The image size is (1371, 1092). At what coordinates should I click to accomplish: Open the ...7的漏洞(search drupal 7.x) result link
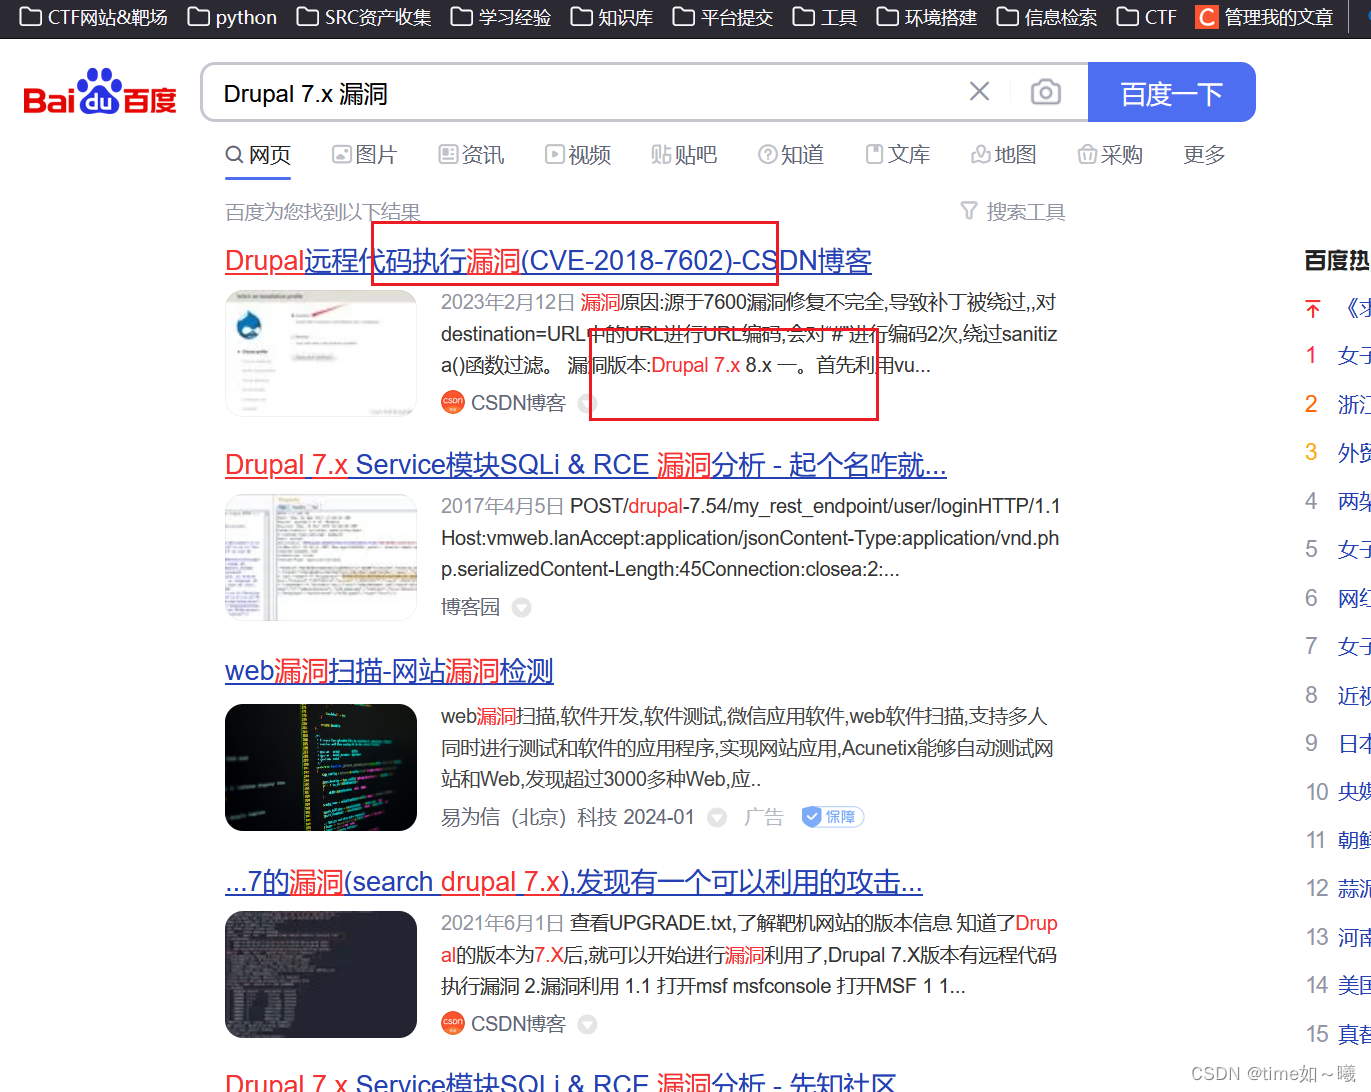(x=573, y=882)
